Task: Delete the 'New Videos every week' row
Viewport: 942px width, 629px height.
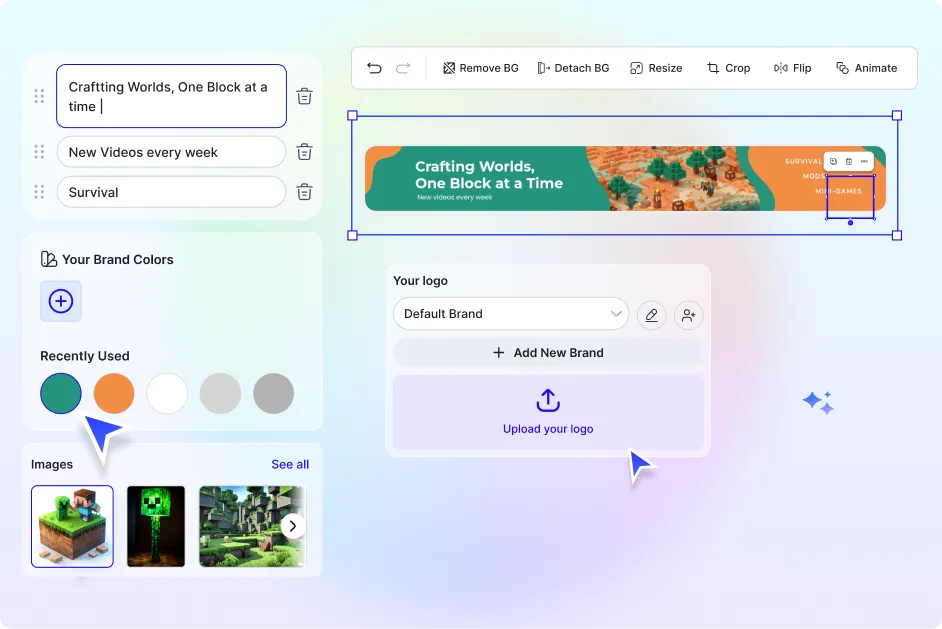Action: pyautogui.click(x=305, y=152)
